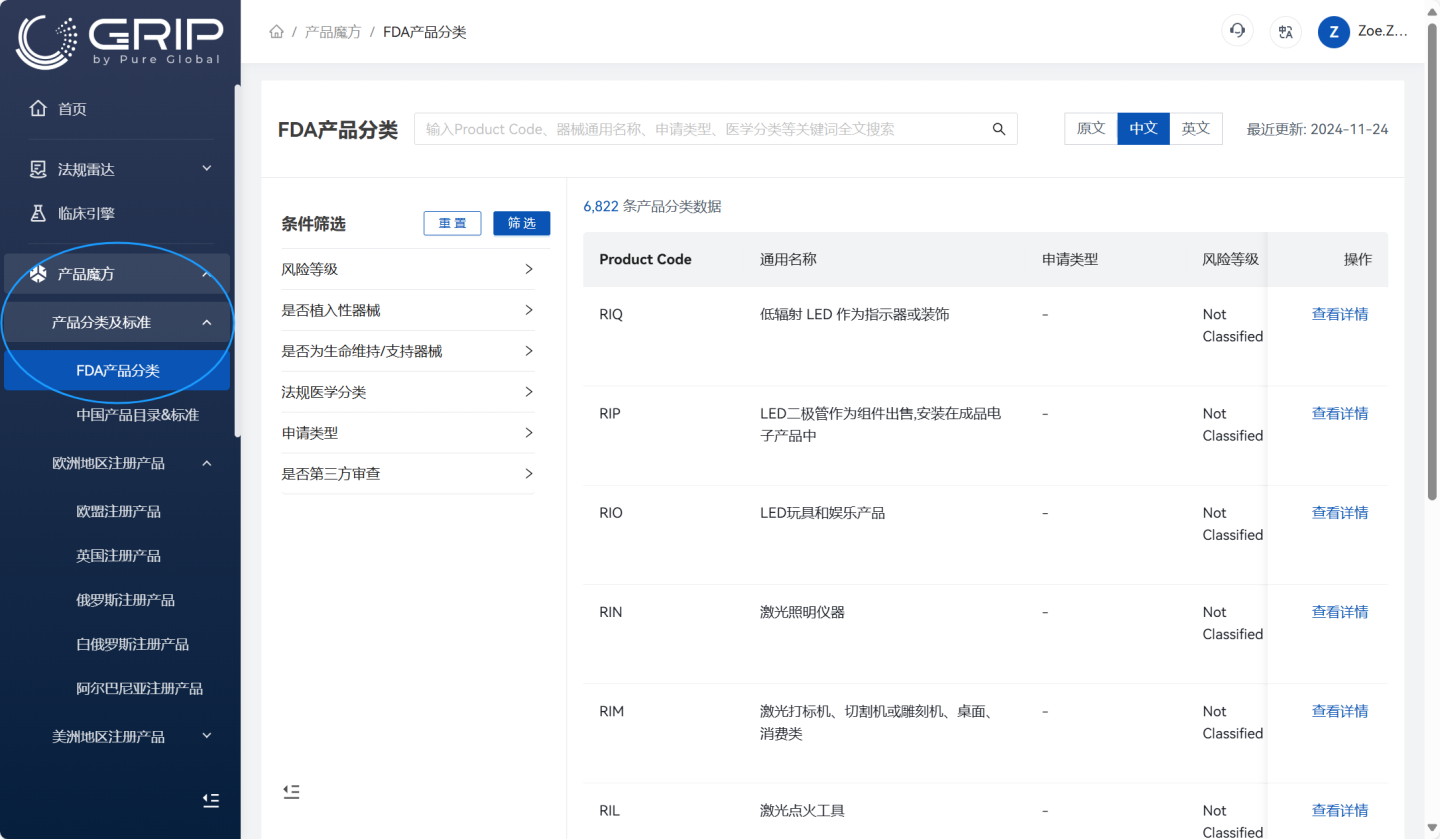This screenshot has width=1440, height=839.
Task: Click the Z user avatar
Action: [x=1334, y=32]
